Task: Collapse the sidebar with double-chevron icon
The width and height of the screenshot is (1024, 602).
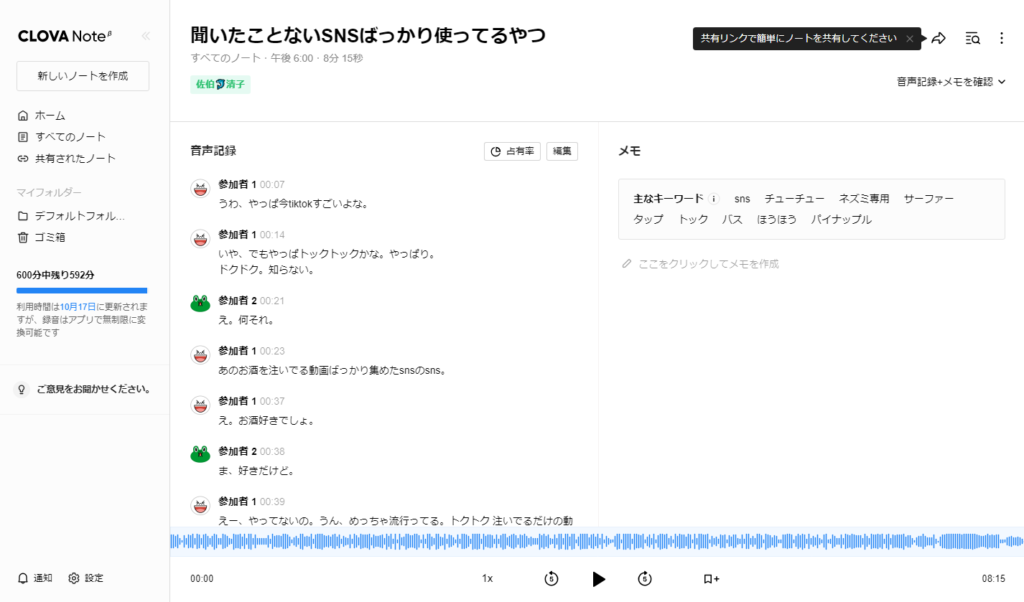Action: [x=146, y=36]
